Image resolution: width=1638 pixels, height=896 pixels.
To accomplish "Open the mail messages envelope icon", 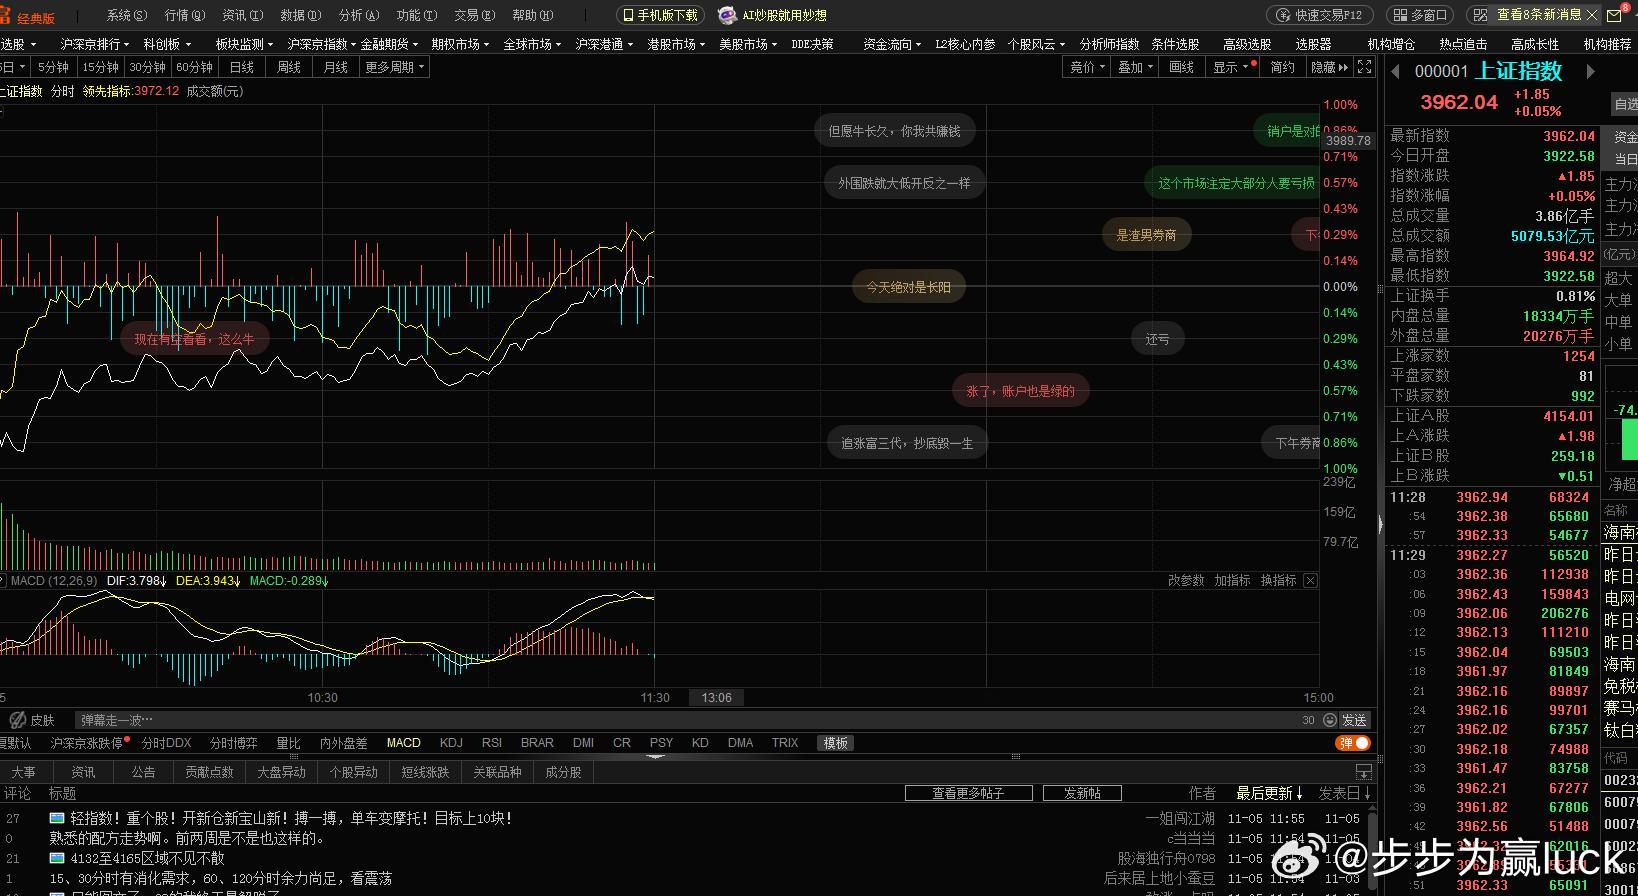I will (x=1614, y=15).
